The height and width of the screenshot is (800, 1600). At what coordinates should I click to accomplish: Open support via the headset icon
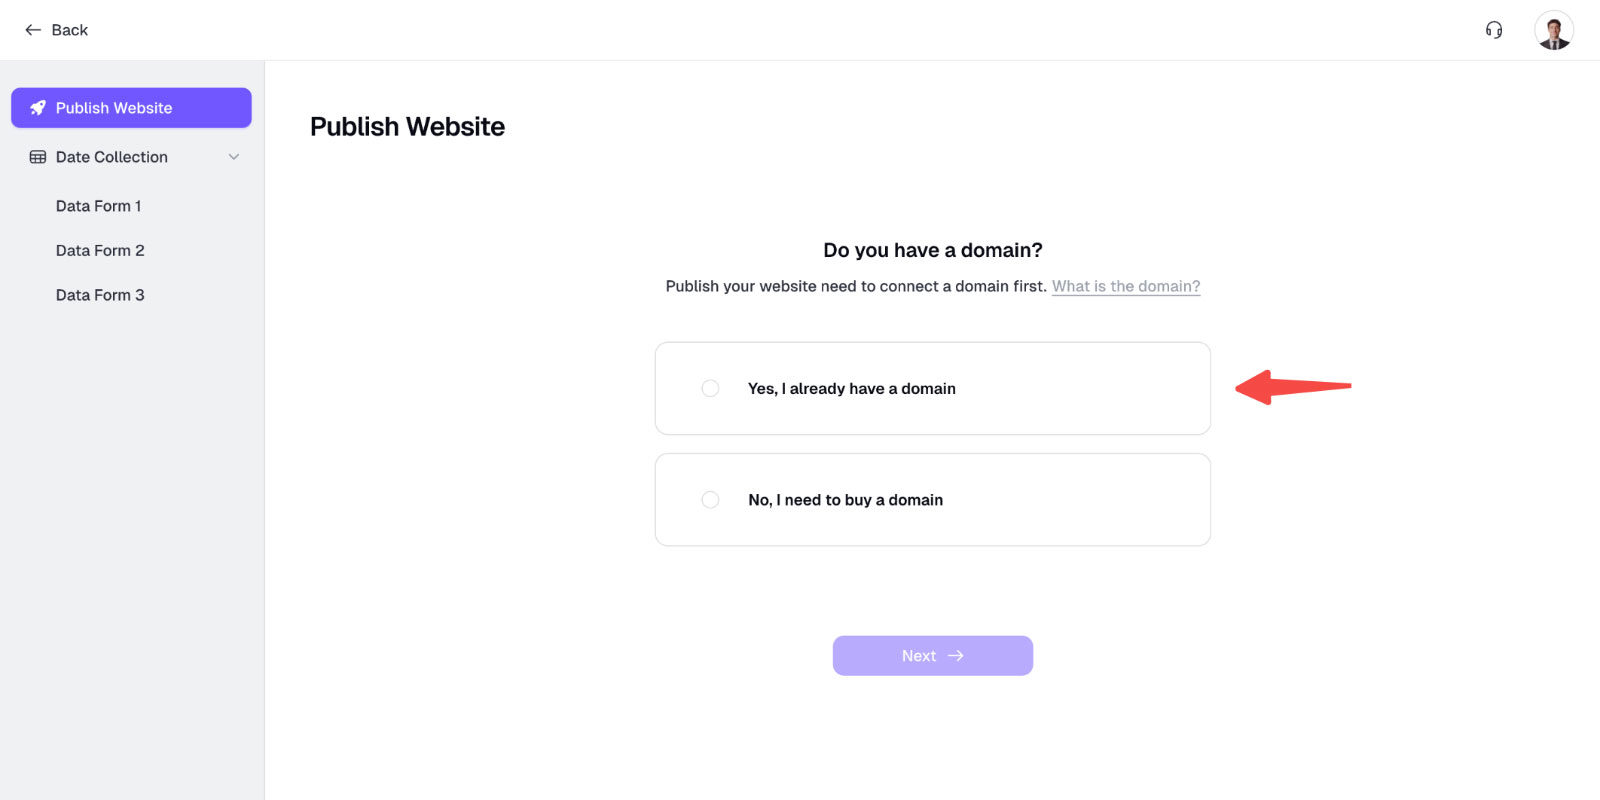click(x=1494, y=30)
